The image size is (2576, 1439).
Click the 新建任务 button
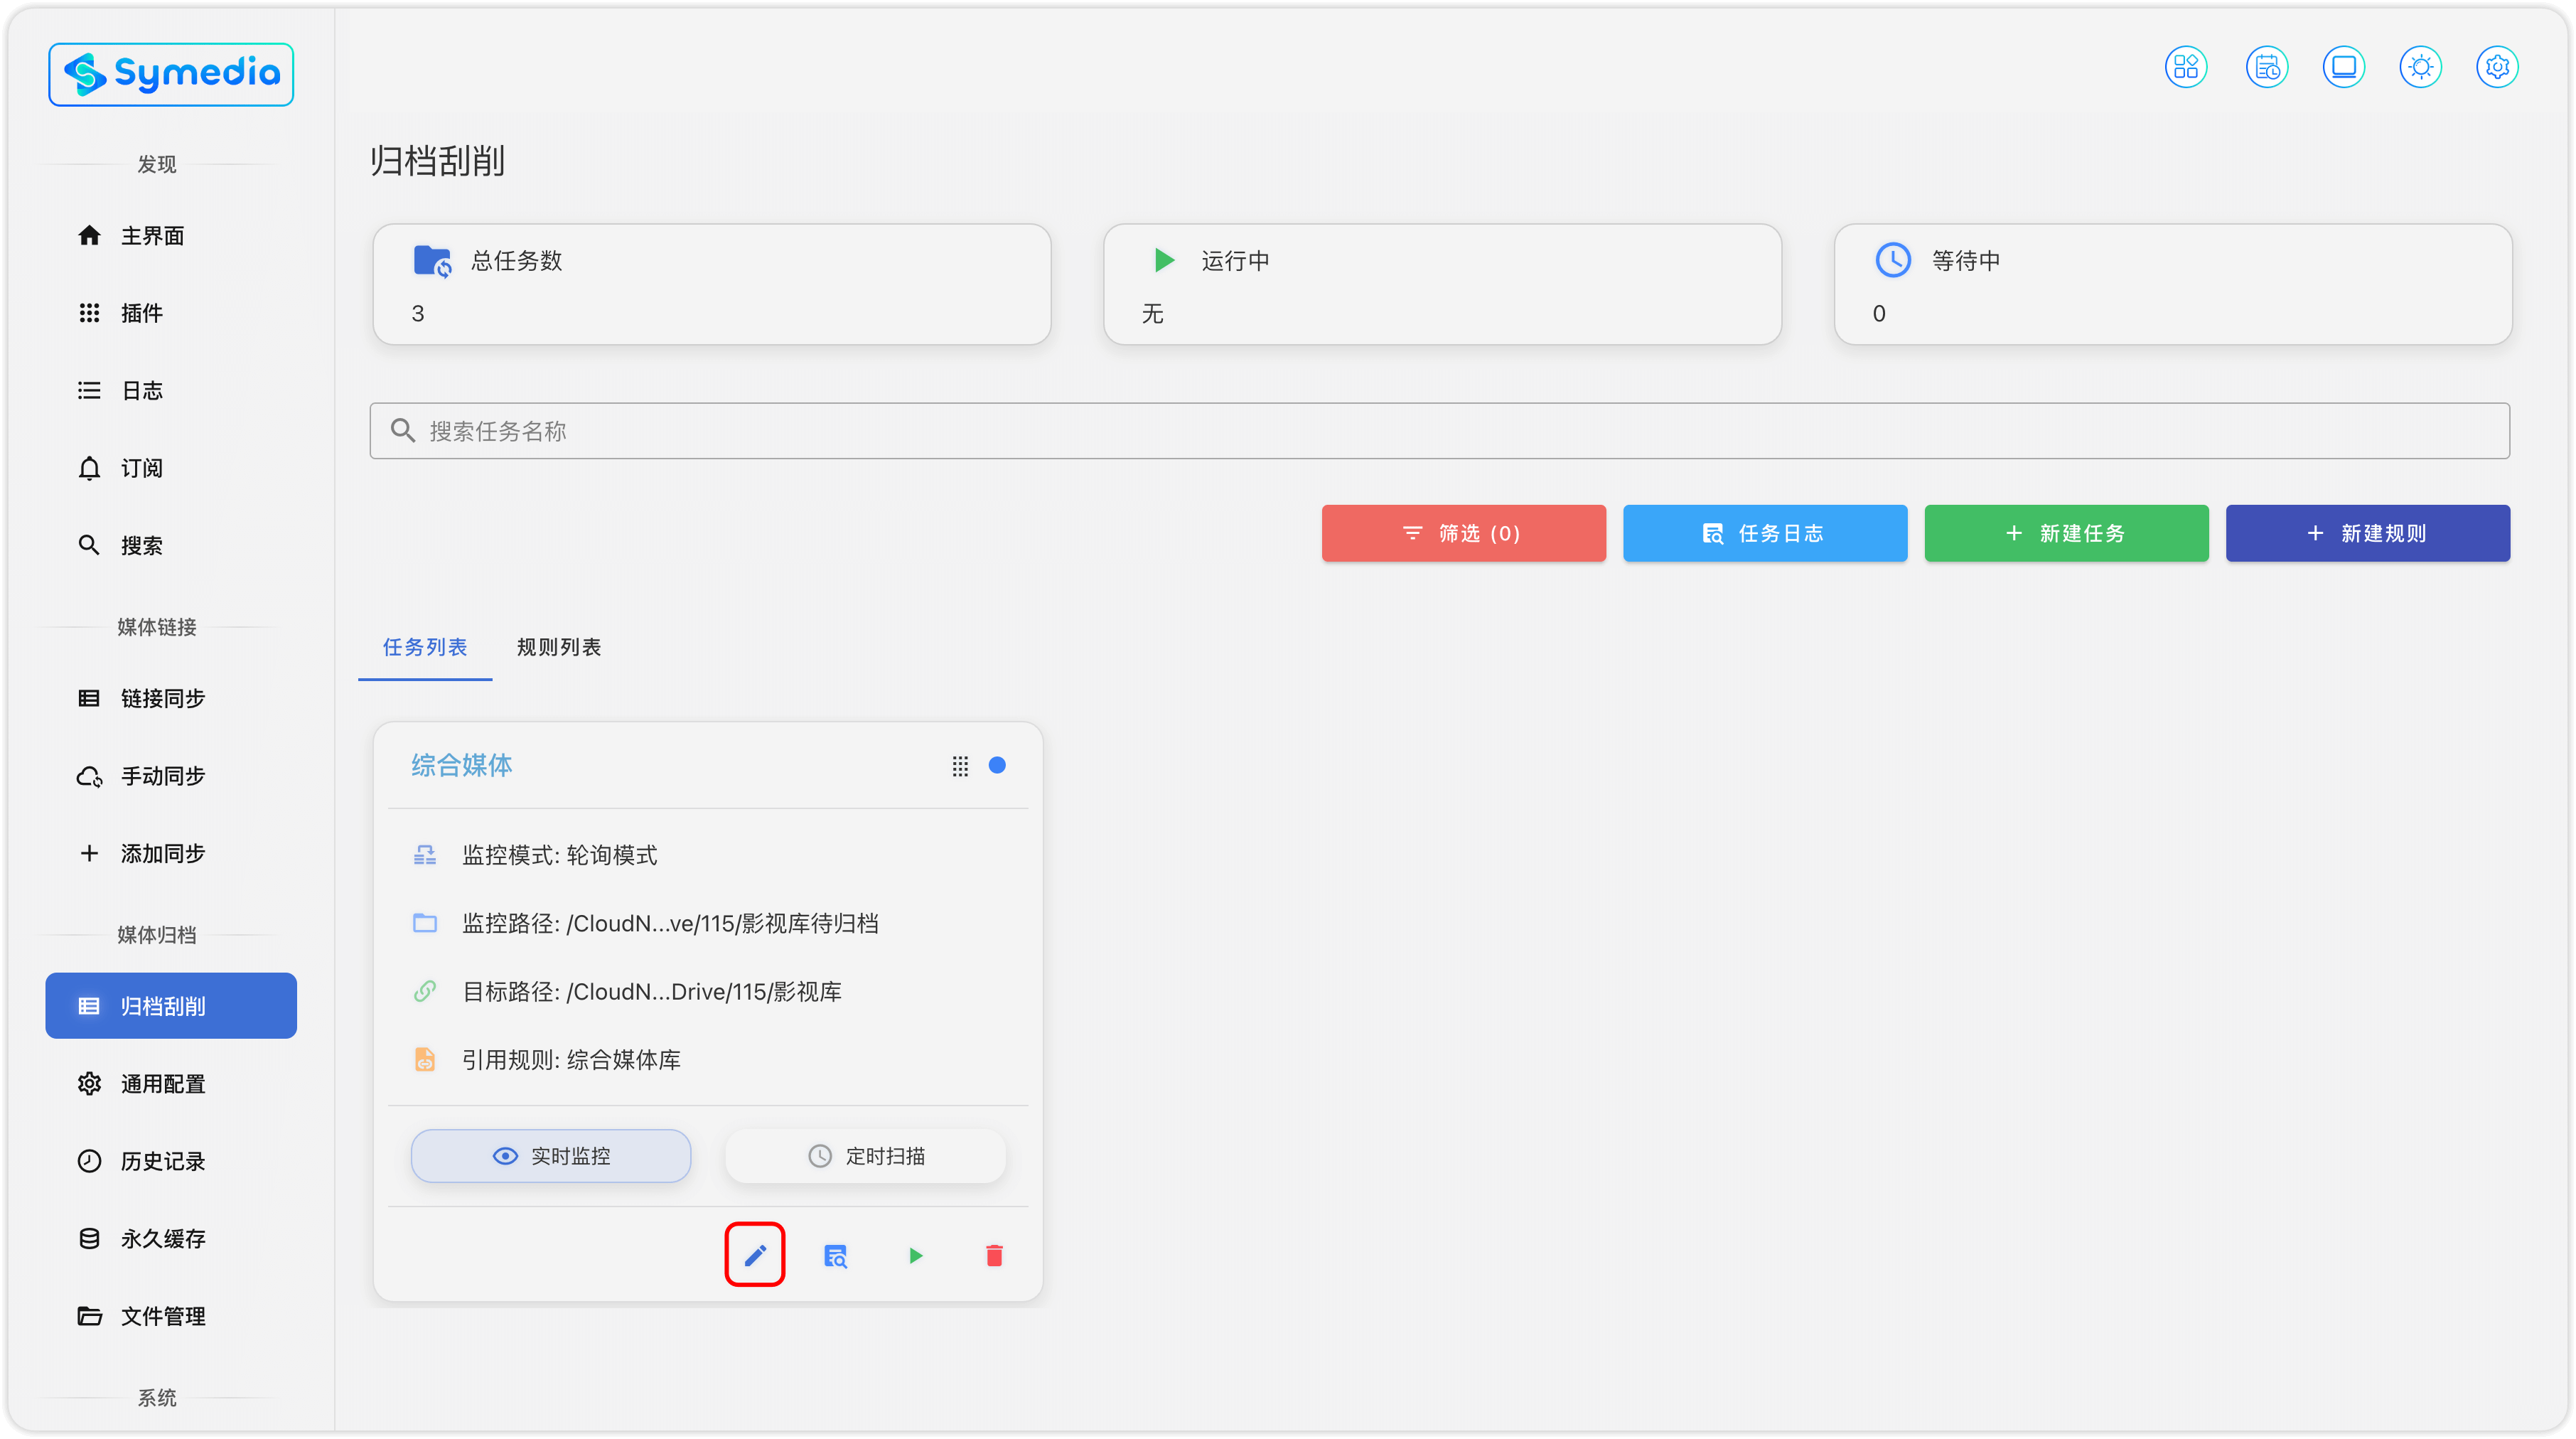coord(2066,533)
